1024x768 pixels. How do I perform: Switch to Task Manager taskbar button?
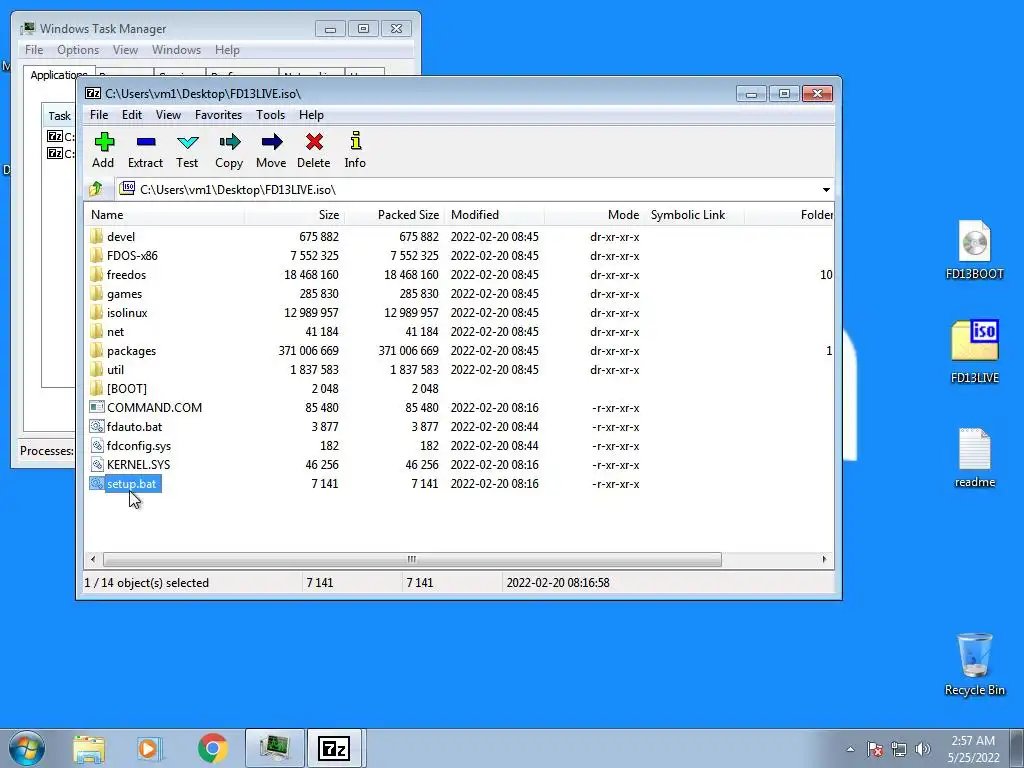click(274, 748)
